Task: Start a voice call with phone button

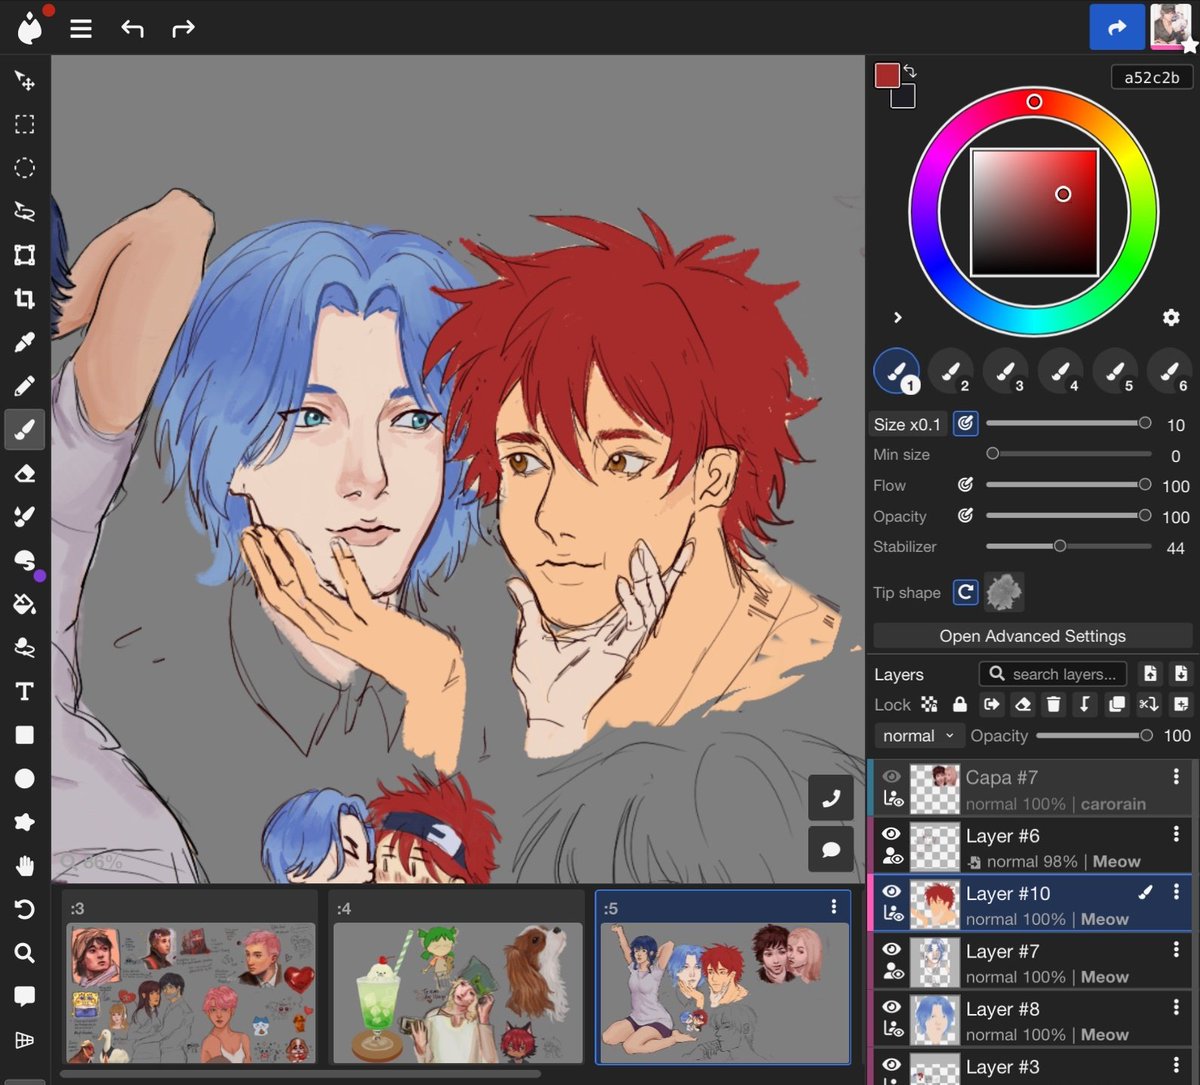Action: click(831, 798)
